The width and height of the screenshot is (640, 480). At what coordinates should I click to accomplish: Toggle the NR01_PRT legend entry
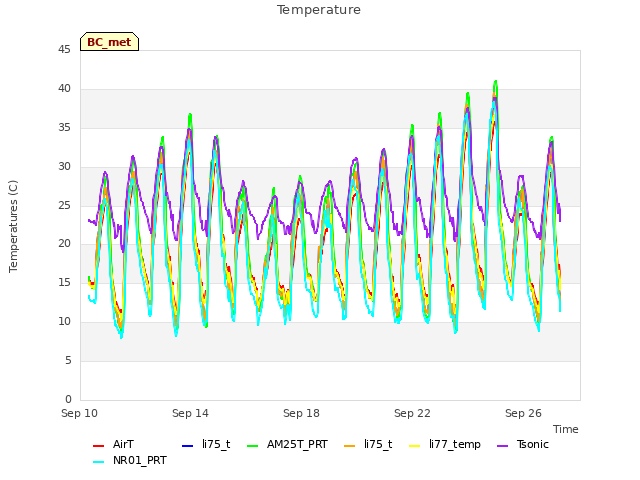click(130, 461)
